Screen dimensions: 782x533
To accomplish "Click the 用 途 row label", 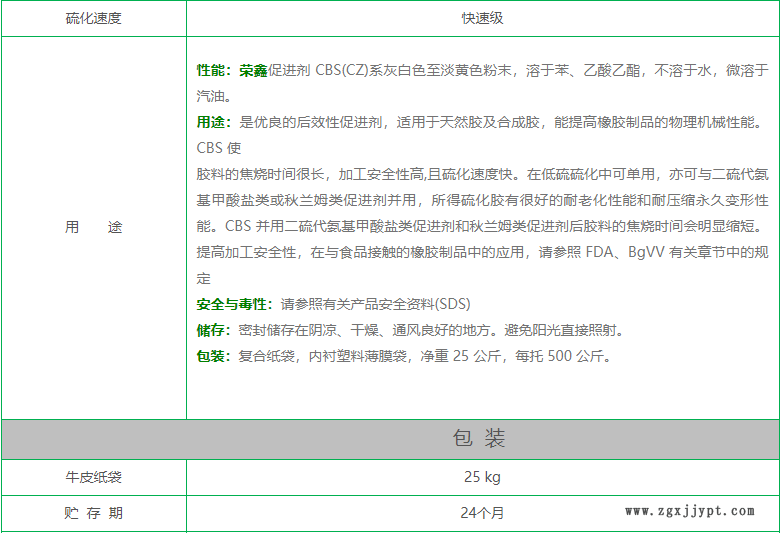I will click(93, 227).
